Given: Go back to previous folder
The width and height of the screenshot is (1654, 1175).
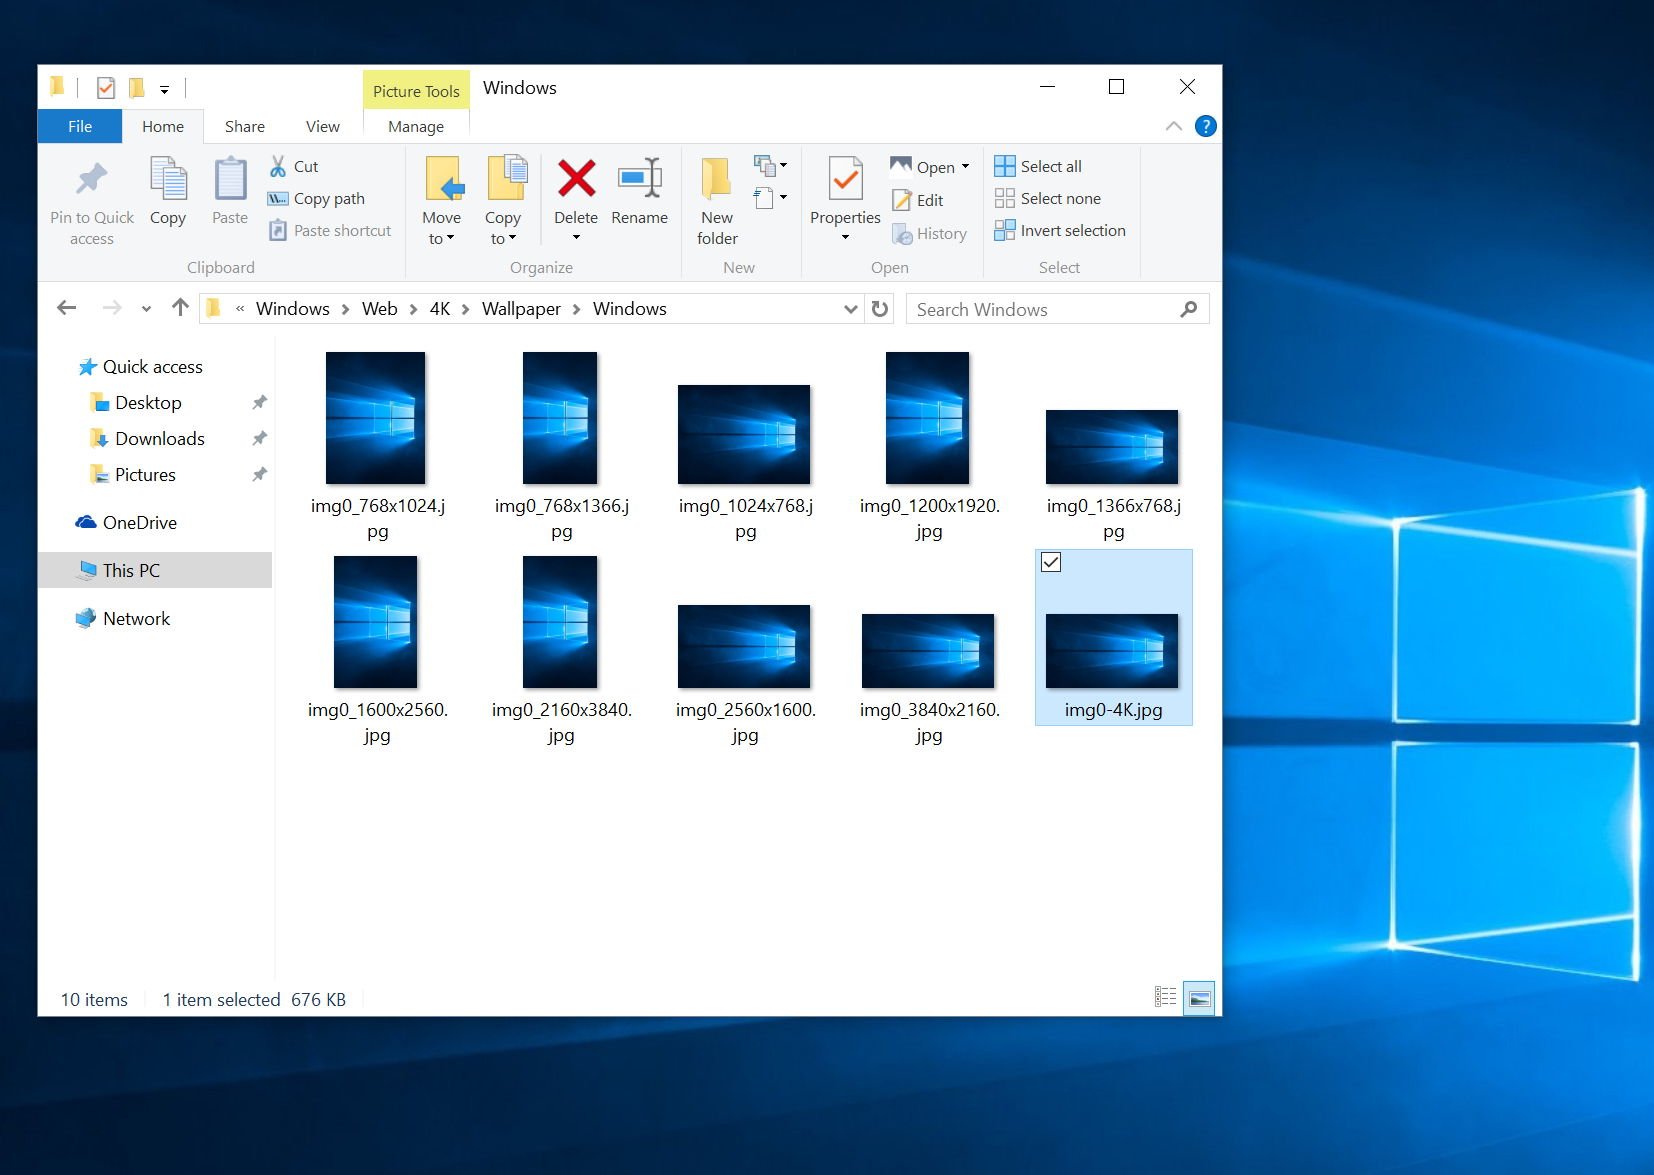Looking at the screenshot, I should pos(67,308).
